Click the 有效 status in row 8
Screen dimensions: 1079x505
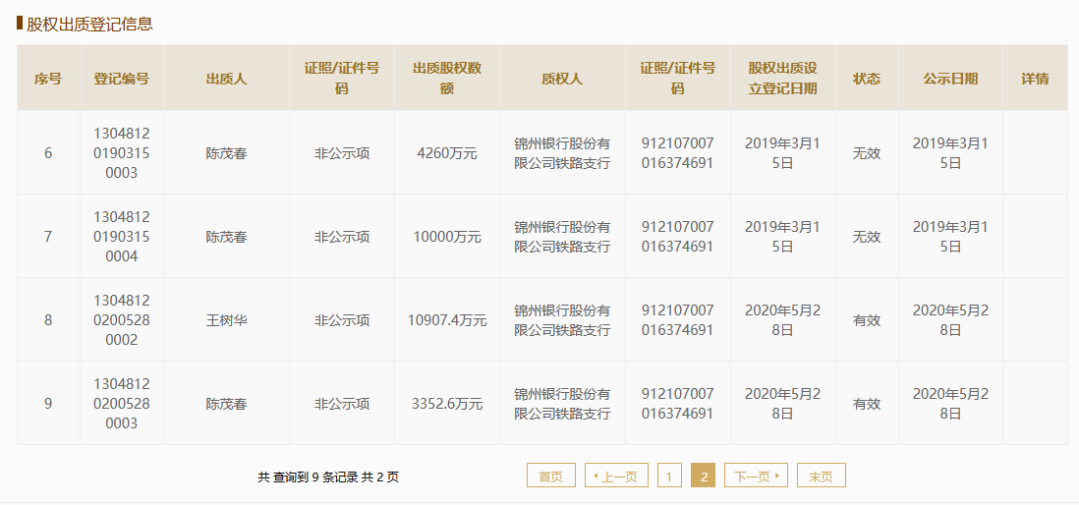pyautogui.click(x=866, y=320)
